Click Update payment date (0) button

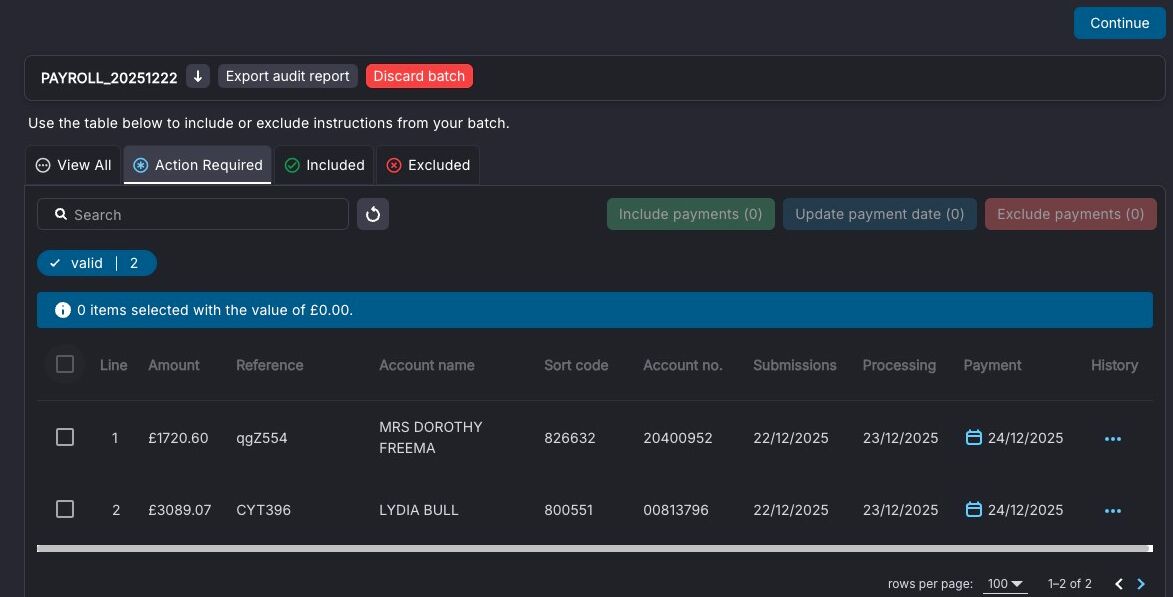coord(880,214)
